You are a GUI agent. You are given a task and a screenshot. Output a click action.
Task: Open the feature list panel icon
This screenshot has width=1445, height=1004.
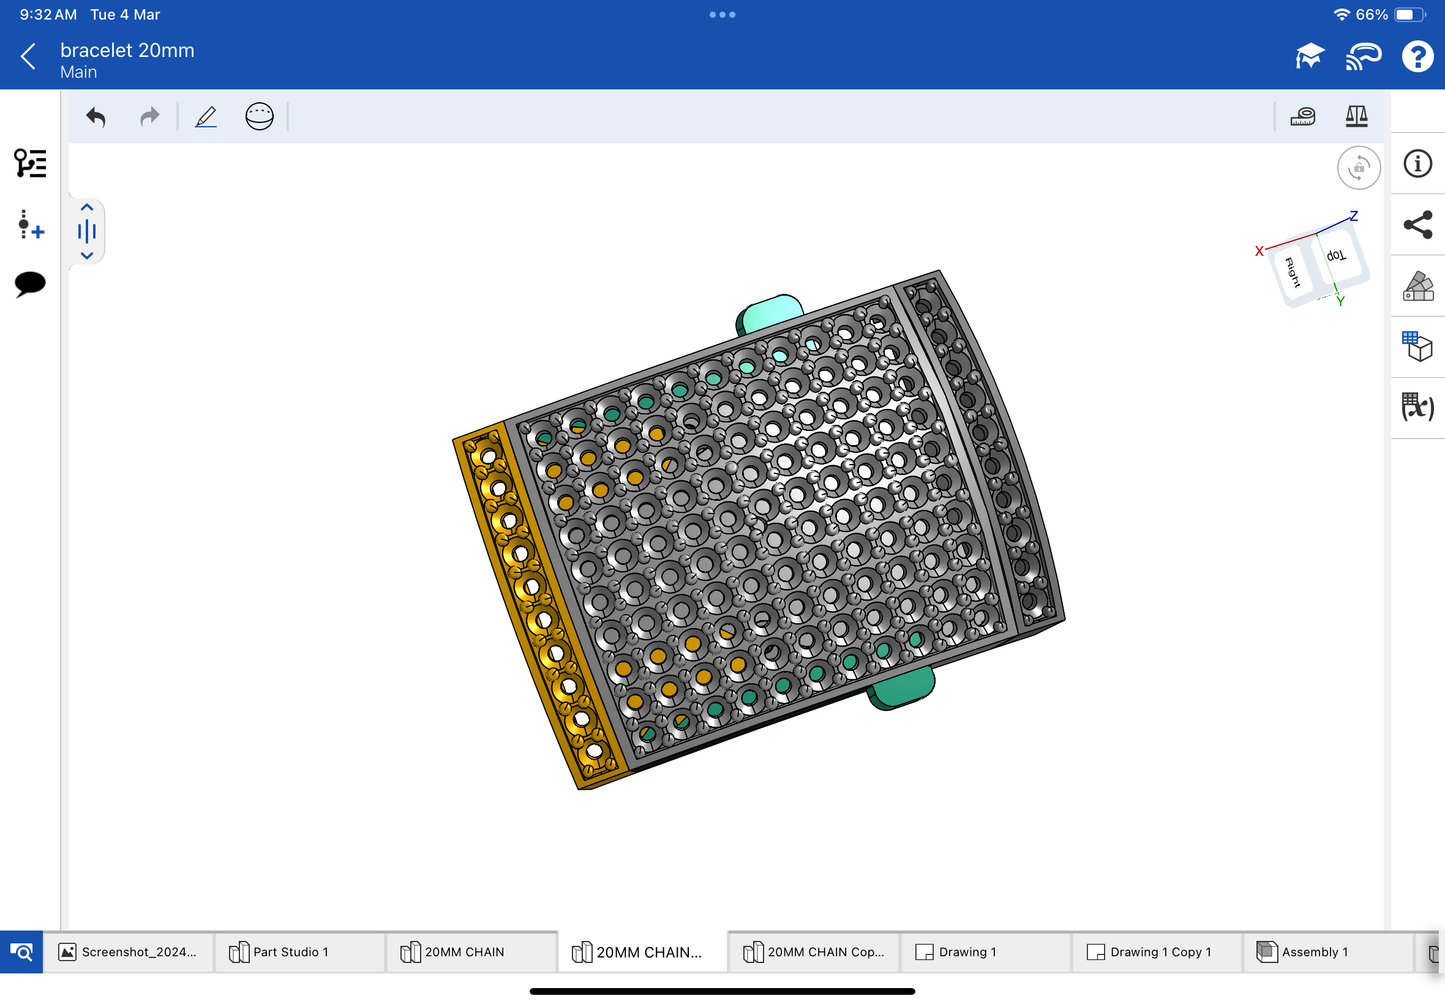click(x=30, y=163)
